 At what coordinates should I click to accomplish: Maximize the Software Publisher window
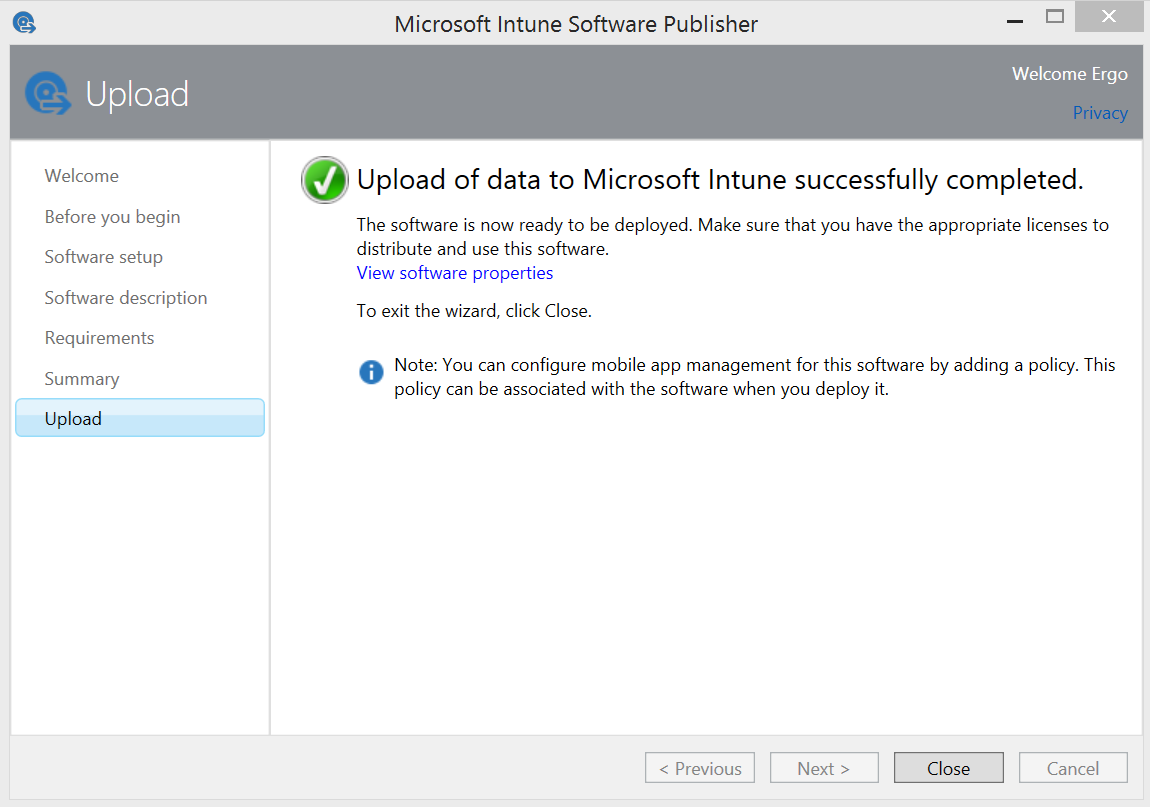1055,16
